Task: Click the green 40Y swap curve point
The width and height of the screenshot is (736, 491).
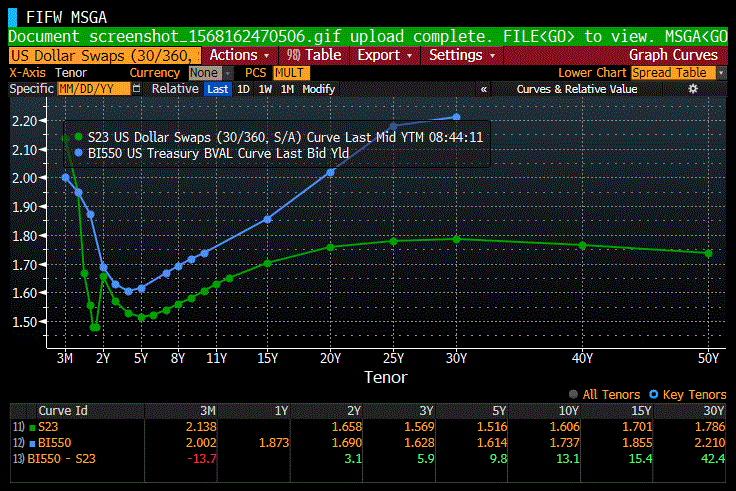Action: pyautogui.click(x=582, y=246)
